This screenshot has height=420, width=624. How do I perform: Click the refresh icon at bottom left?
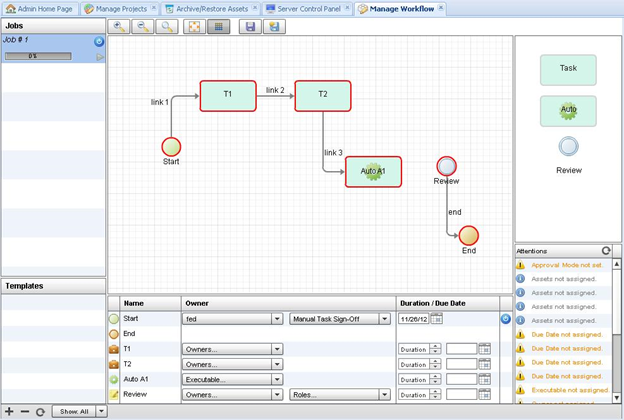click(40, 412)
